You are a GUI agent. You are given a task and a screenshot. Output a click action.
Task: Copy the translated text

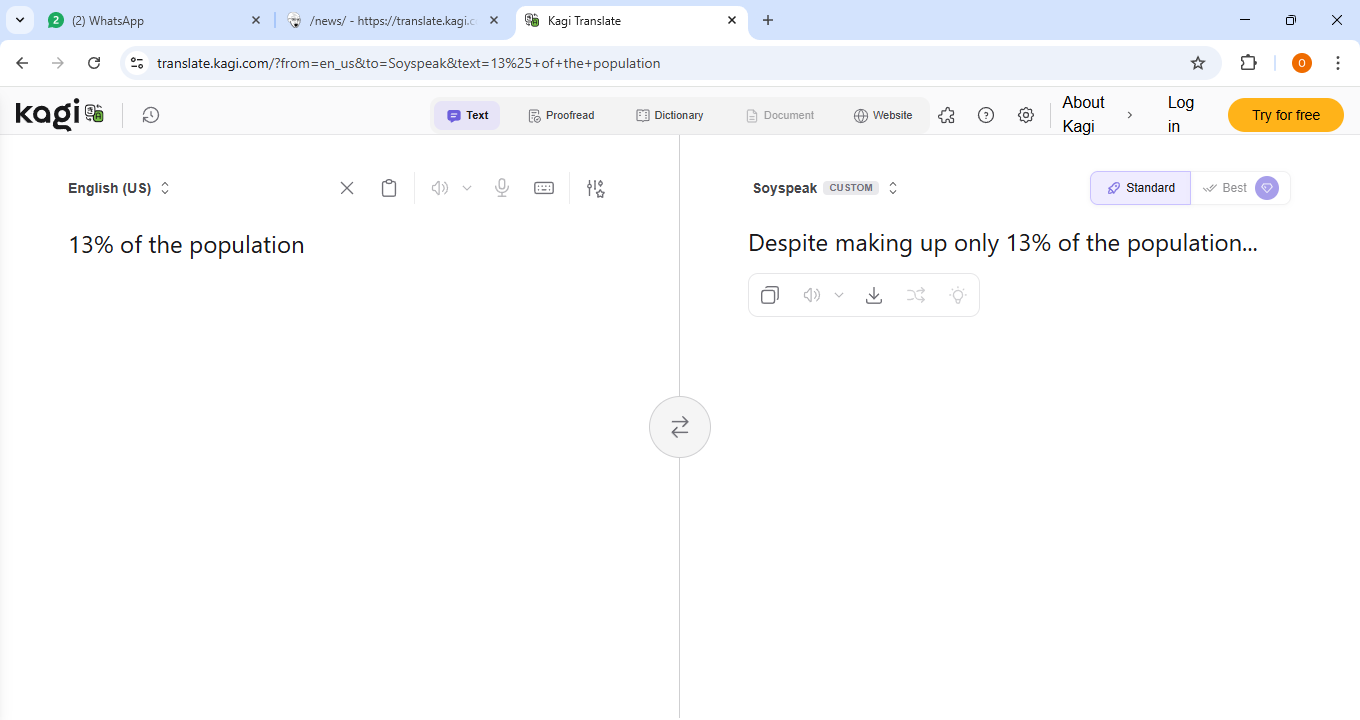[770, 295]
